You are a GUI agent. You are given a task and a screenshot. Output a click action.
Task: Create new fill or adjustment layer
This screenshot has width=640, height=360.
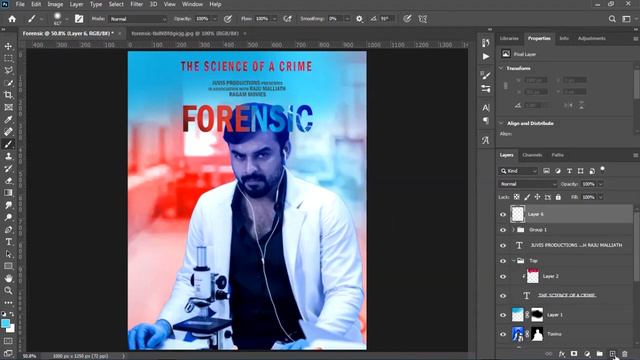point(587,354)
